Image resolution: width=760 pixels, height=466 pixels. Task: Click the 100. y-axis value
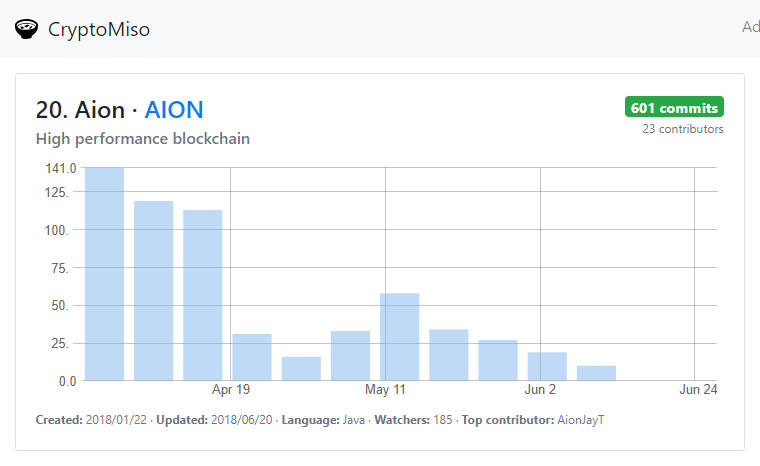[57, 230]
